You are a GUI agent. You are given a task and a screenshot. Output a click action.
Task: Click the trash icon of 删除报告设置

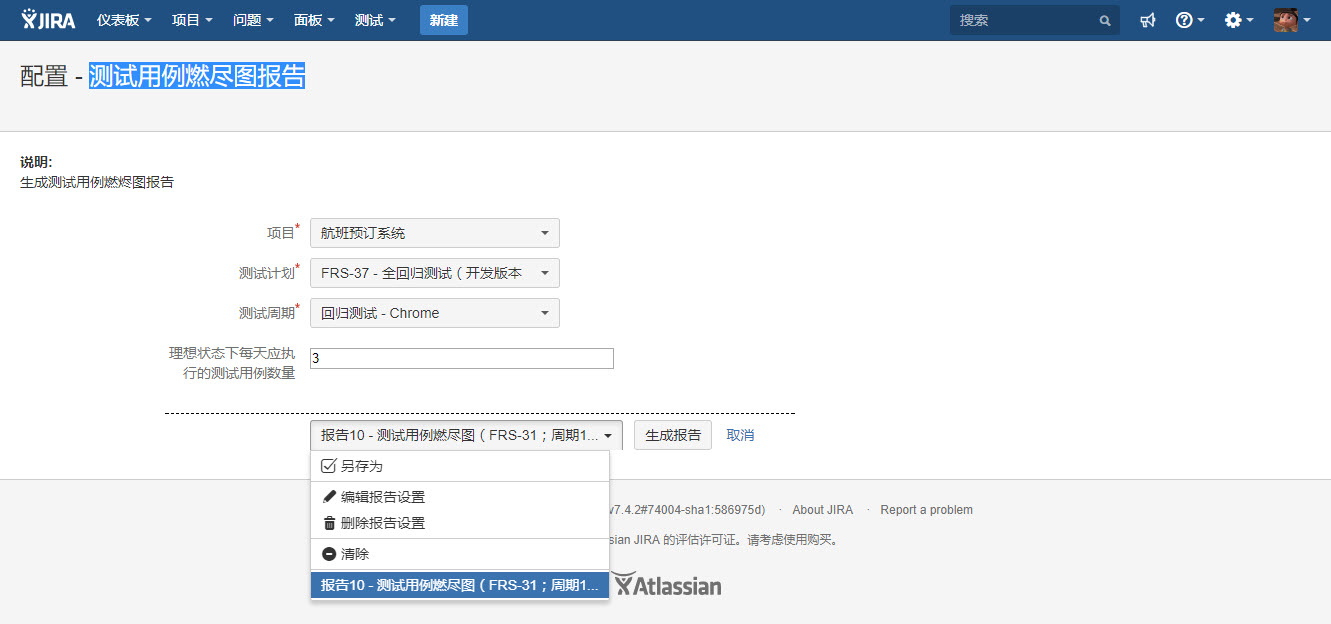tap(329, 523)
